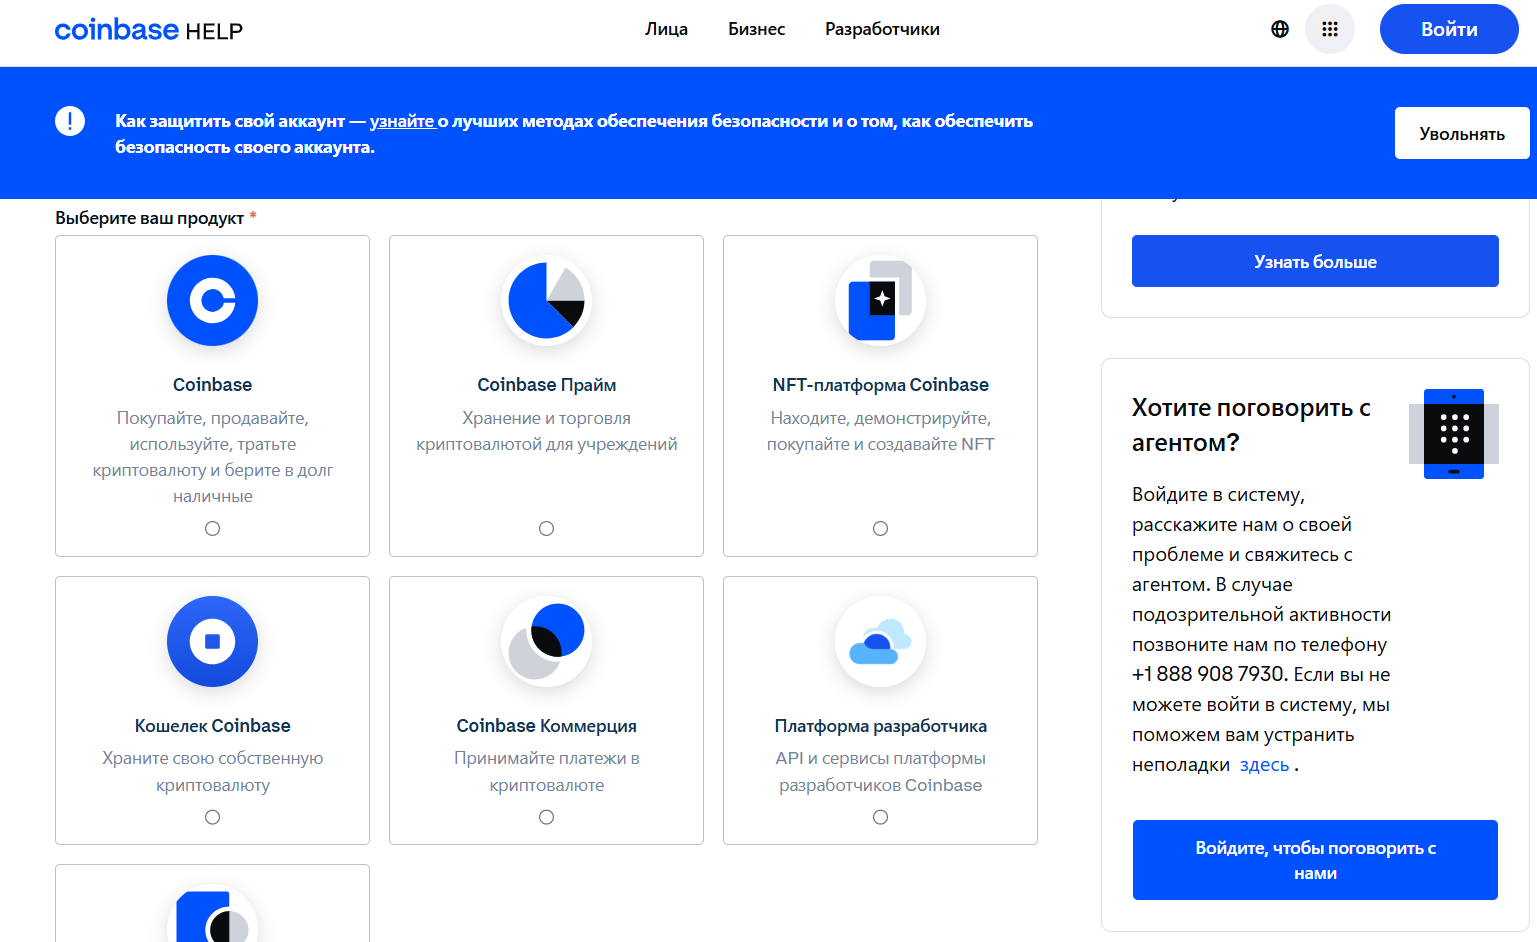Follow the здесь link
1537x942 pixels.
1264,765
